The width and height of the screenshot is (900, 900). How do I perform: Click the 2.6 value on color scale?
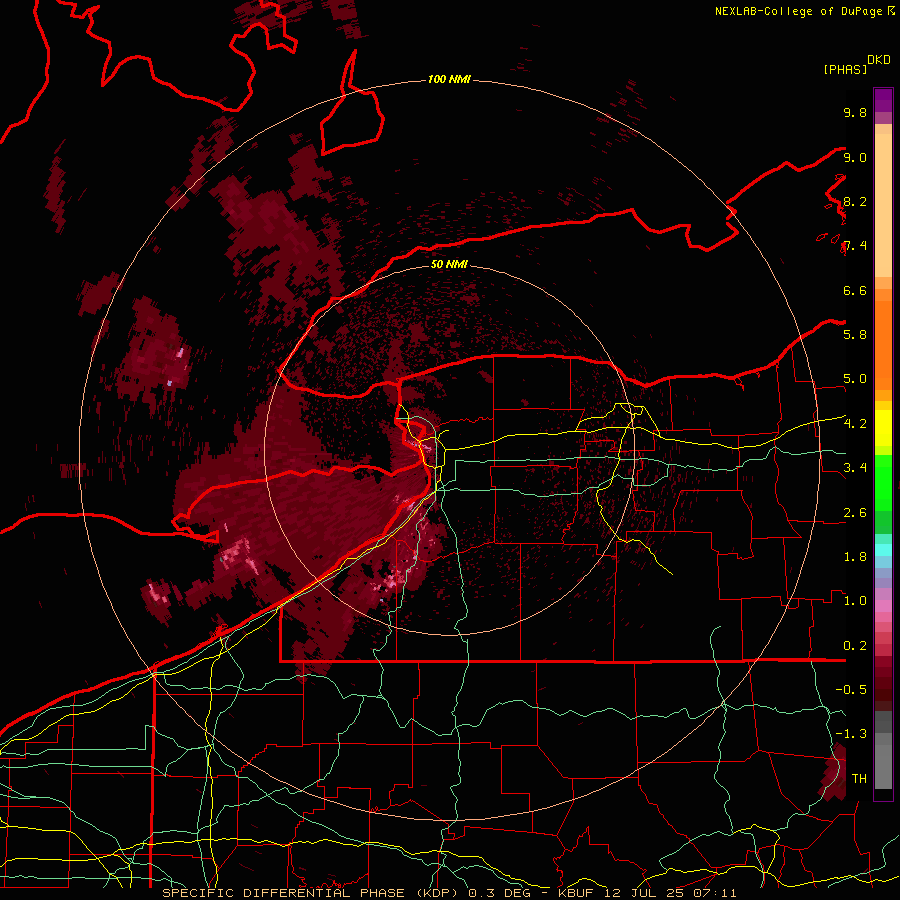(x=855, y=512)
